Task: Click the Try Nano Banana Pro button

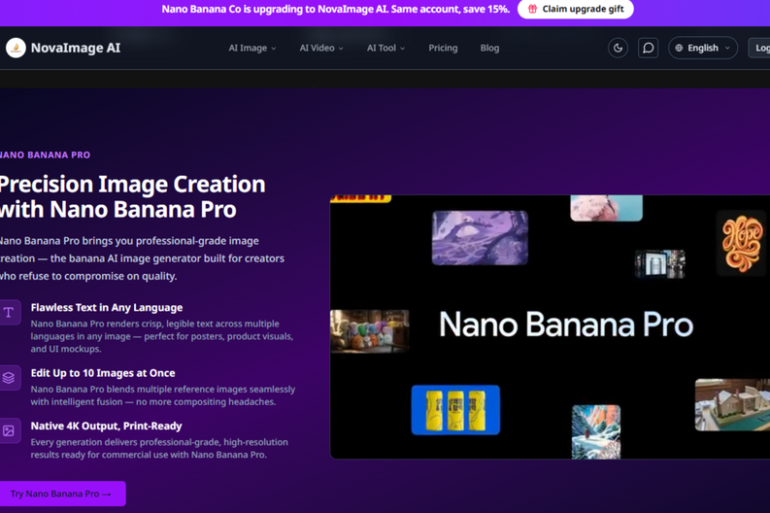Action: click(62, 494)
